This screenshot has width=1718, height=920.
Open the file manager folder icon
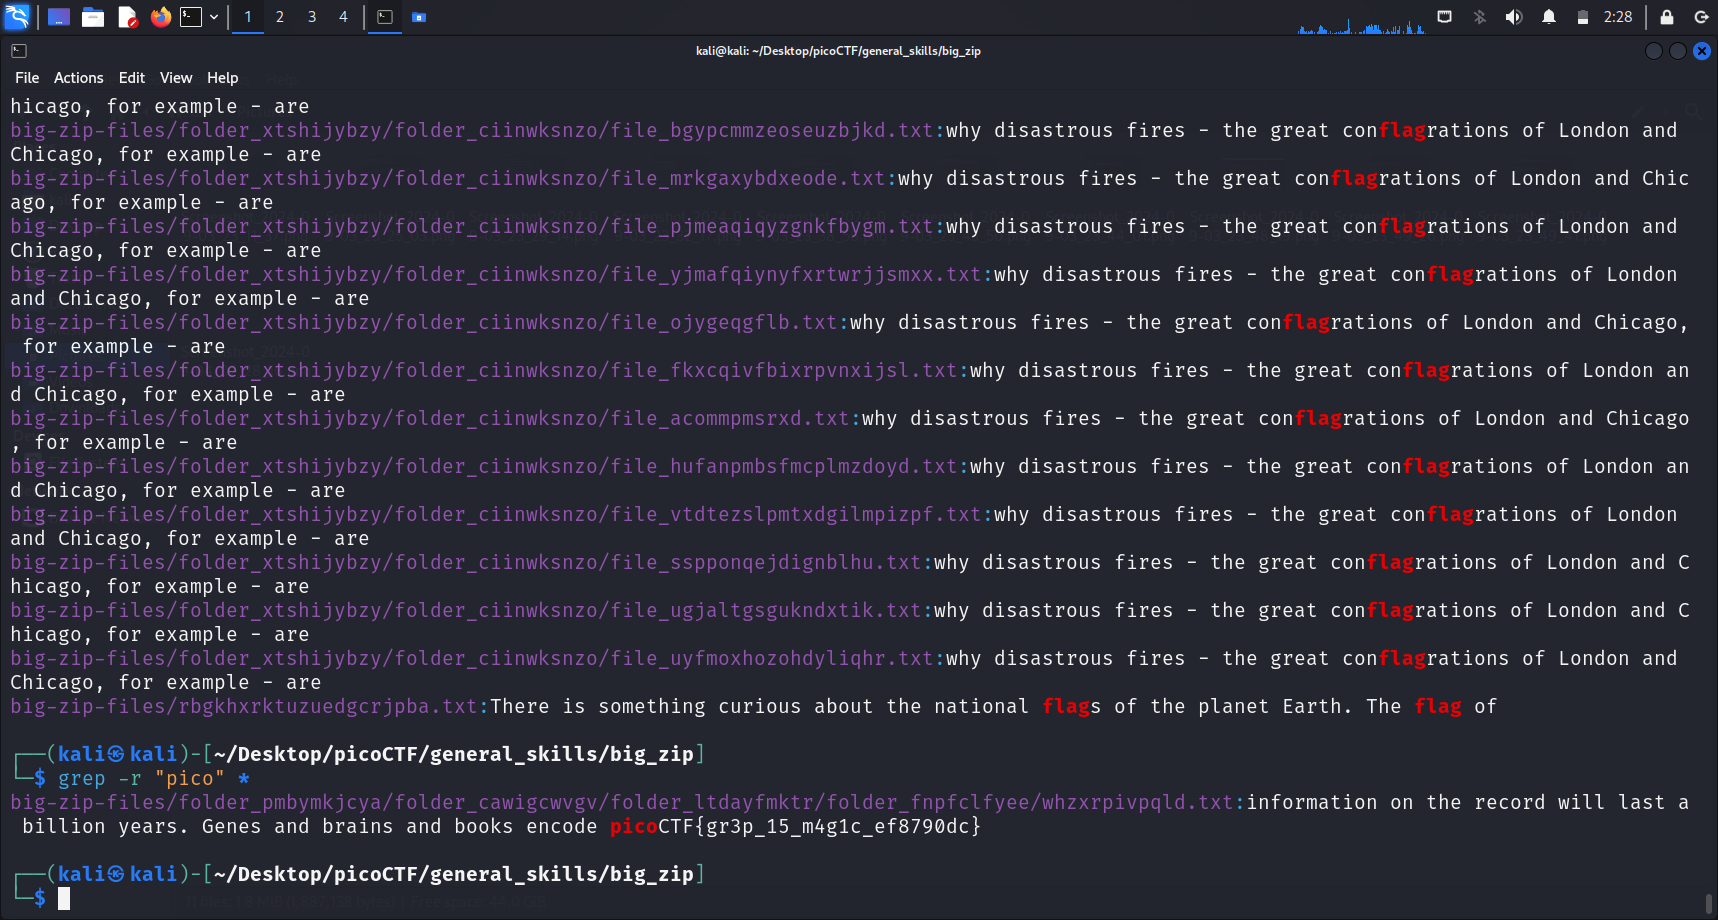pos(93,17)
